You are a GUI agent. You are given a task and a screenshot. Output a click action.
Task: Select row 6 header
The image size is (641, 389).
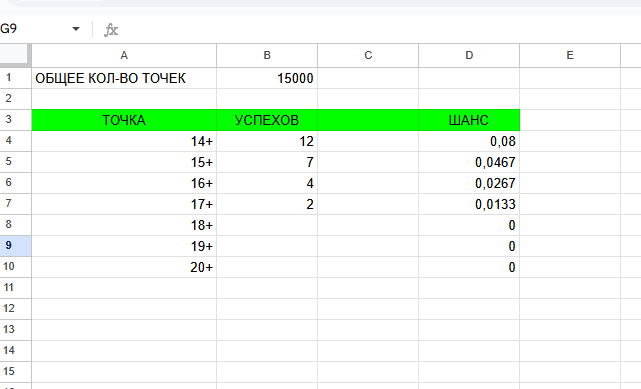click(x=16, y=183)
